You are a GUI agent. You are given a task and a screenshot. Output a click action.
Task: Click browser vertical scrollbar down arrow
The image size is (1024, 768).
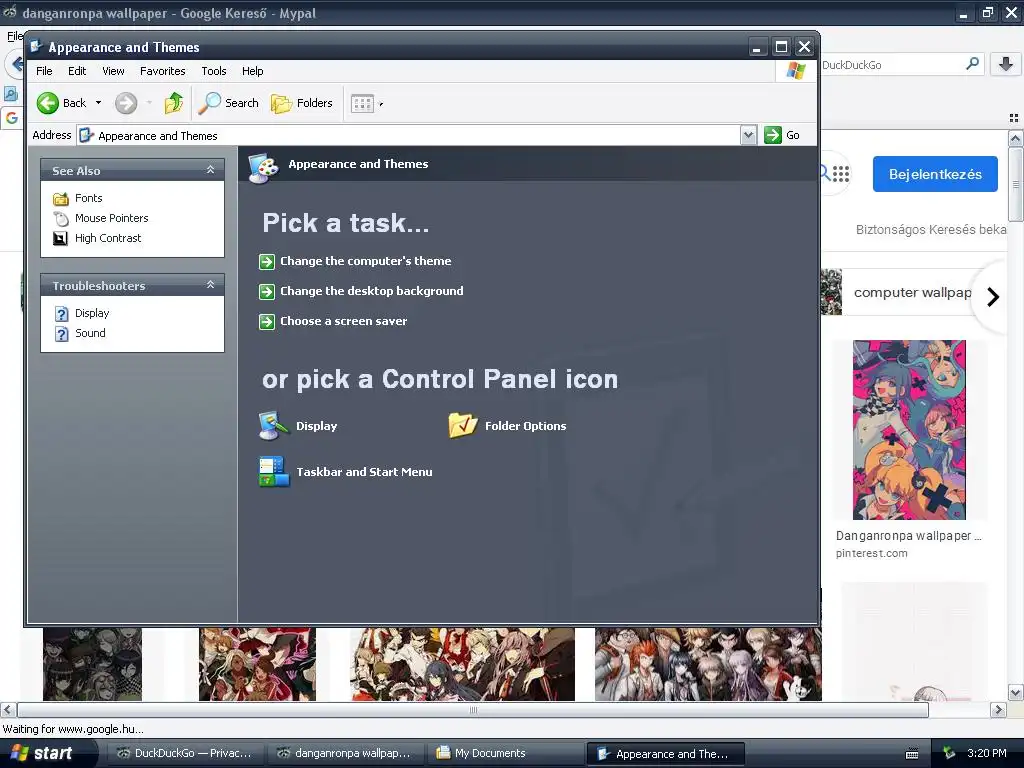click(x=1016, y=692)
